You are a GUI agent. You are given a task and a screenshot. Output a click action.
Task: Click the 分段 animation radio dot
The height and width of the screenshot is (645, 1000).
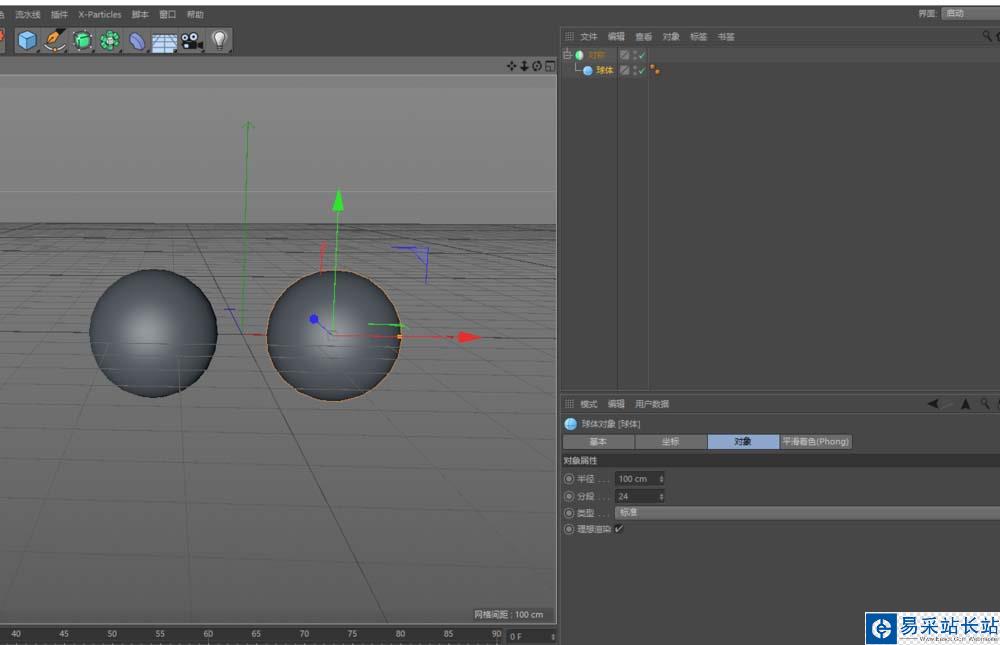(570, 496)
